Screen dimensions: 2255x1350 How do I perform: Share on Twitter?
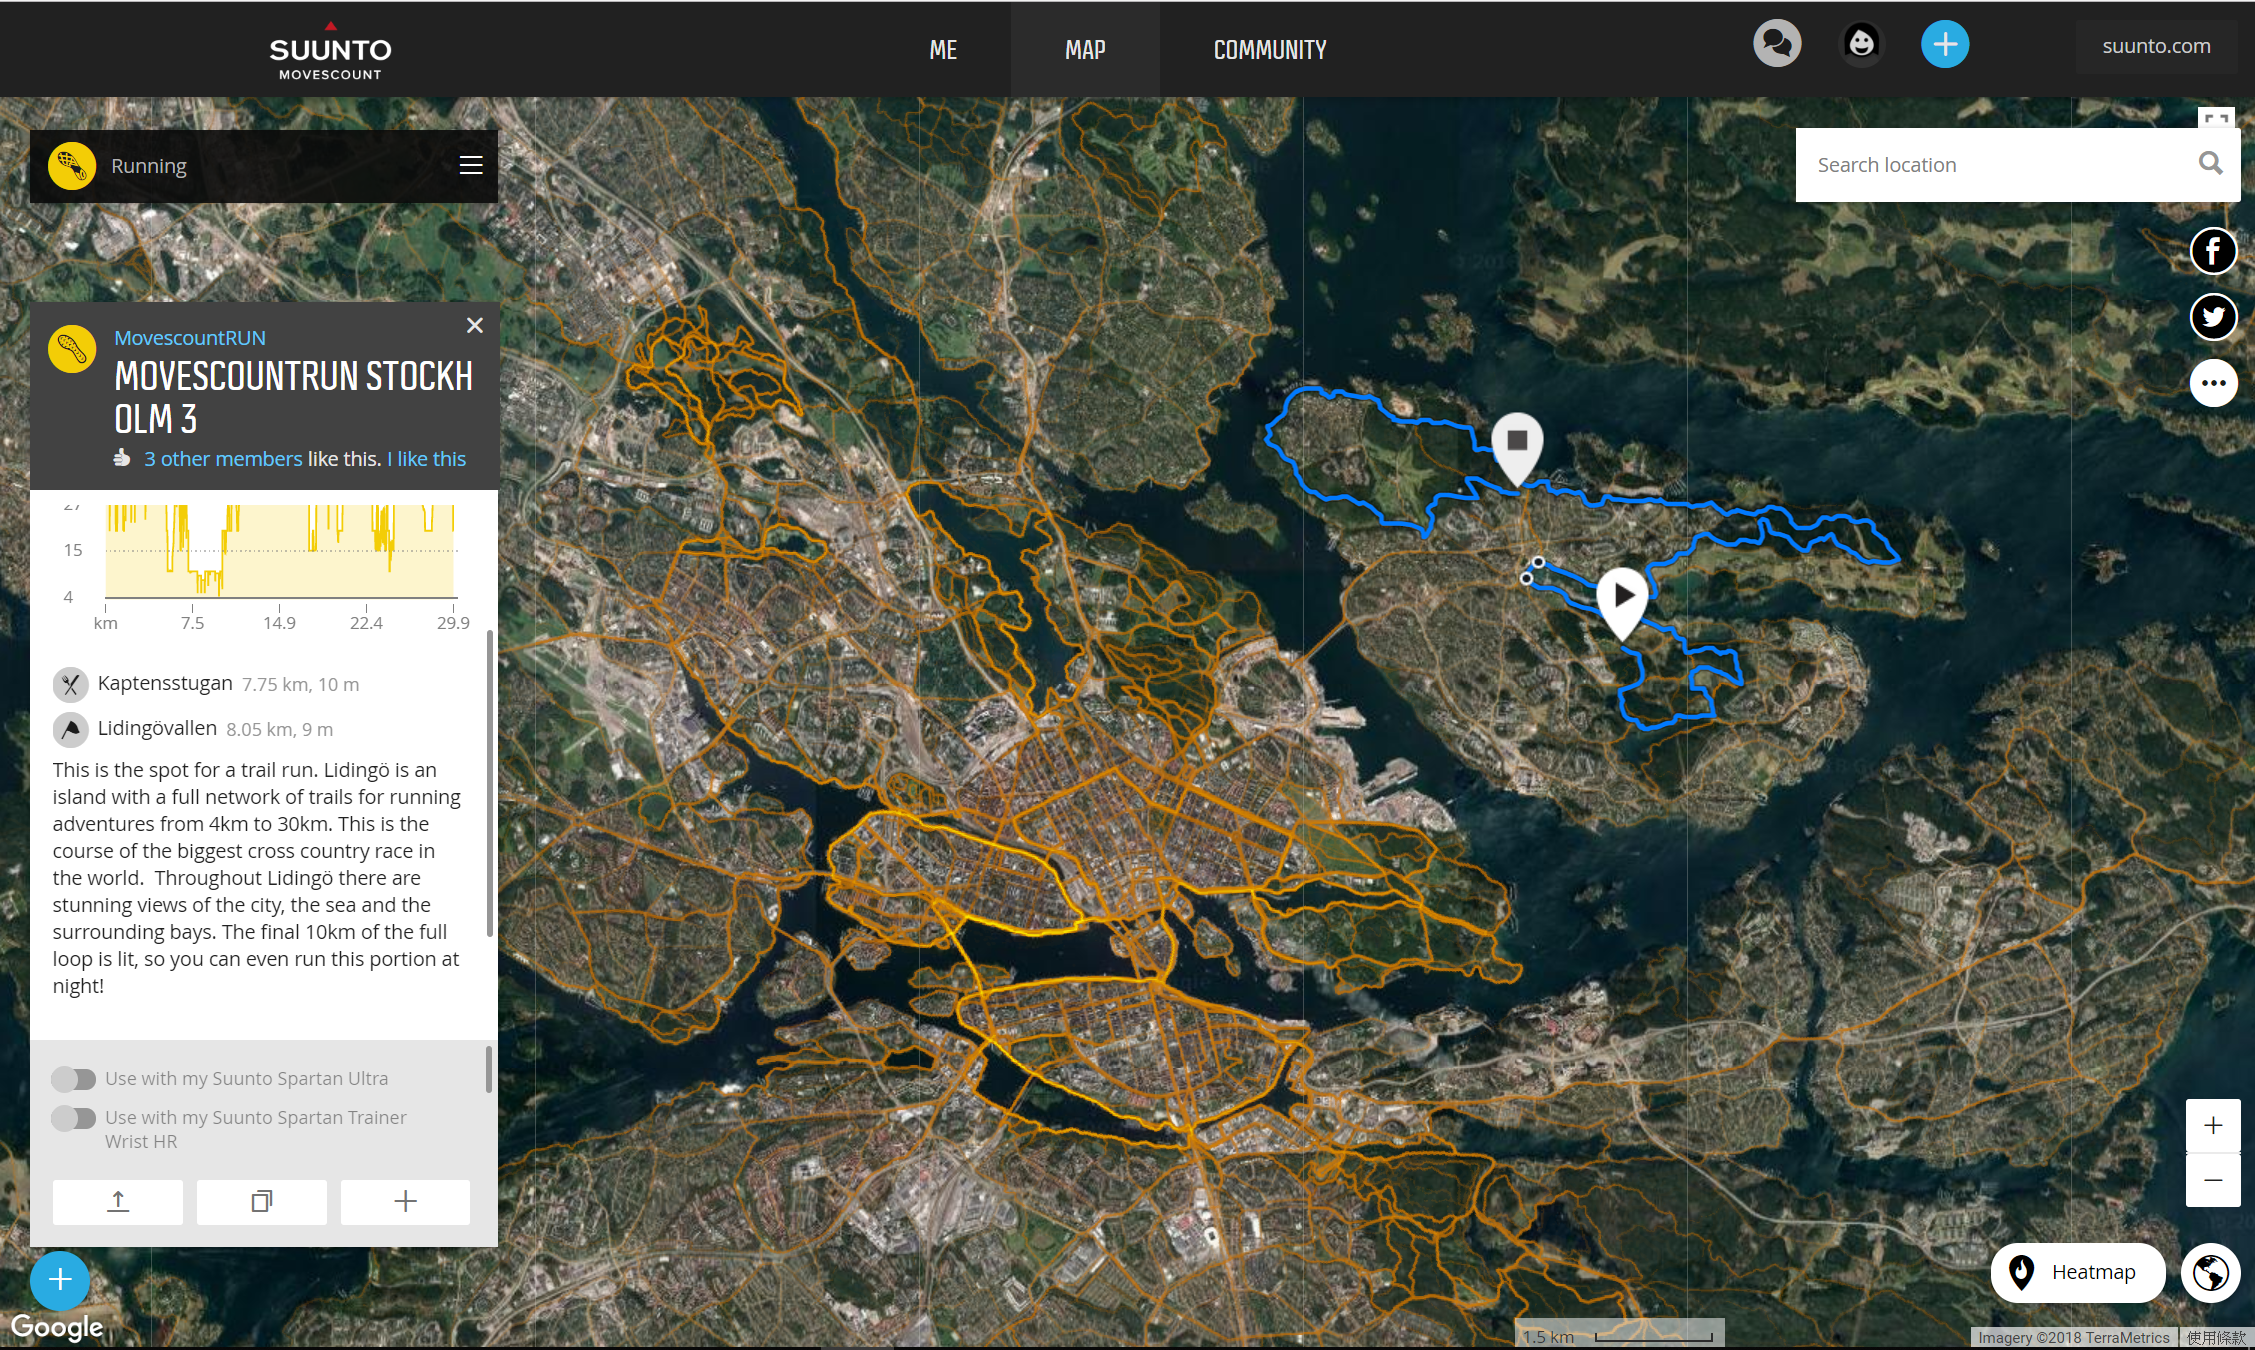2213,317
